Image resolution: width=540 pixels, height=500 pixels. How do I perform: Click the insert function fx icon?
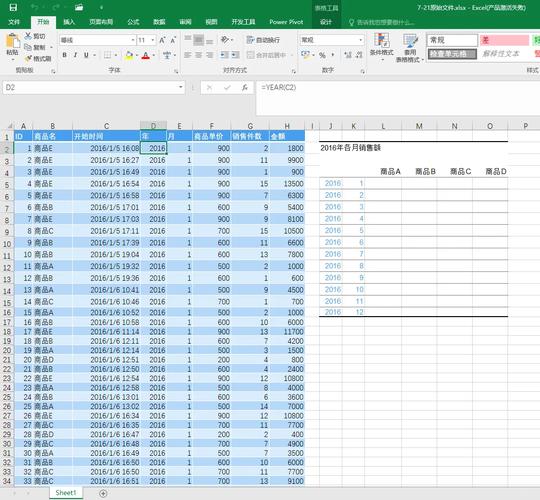[245, 87]
